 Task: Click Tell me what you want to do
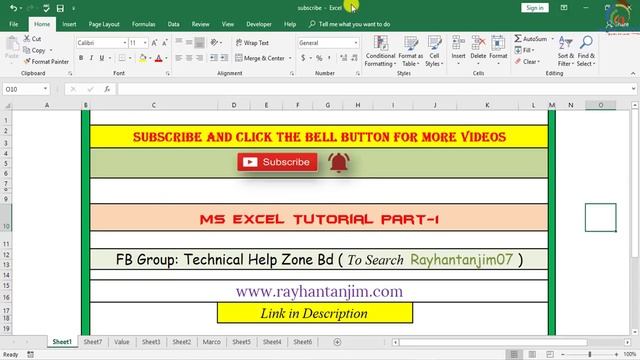[349, 24]
